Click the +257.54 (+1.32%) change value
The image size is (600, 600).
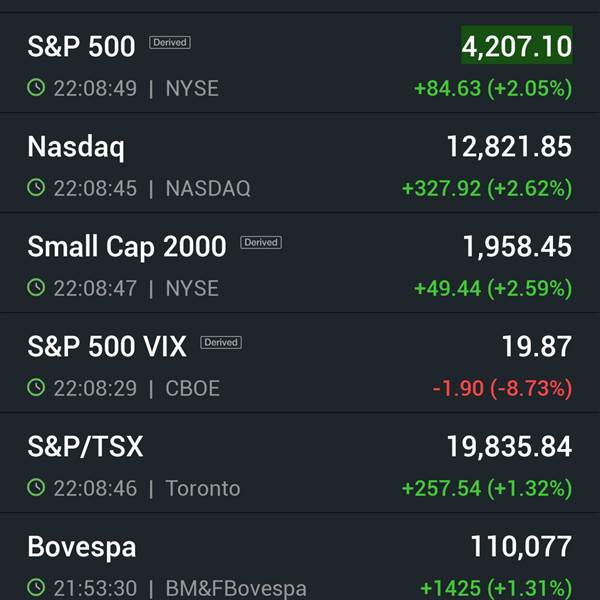pyautogui.click(x=487, y=488)
